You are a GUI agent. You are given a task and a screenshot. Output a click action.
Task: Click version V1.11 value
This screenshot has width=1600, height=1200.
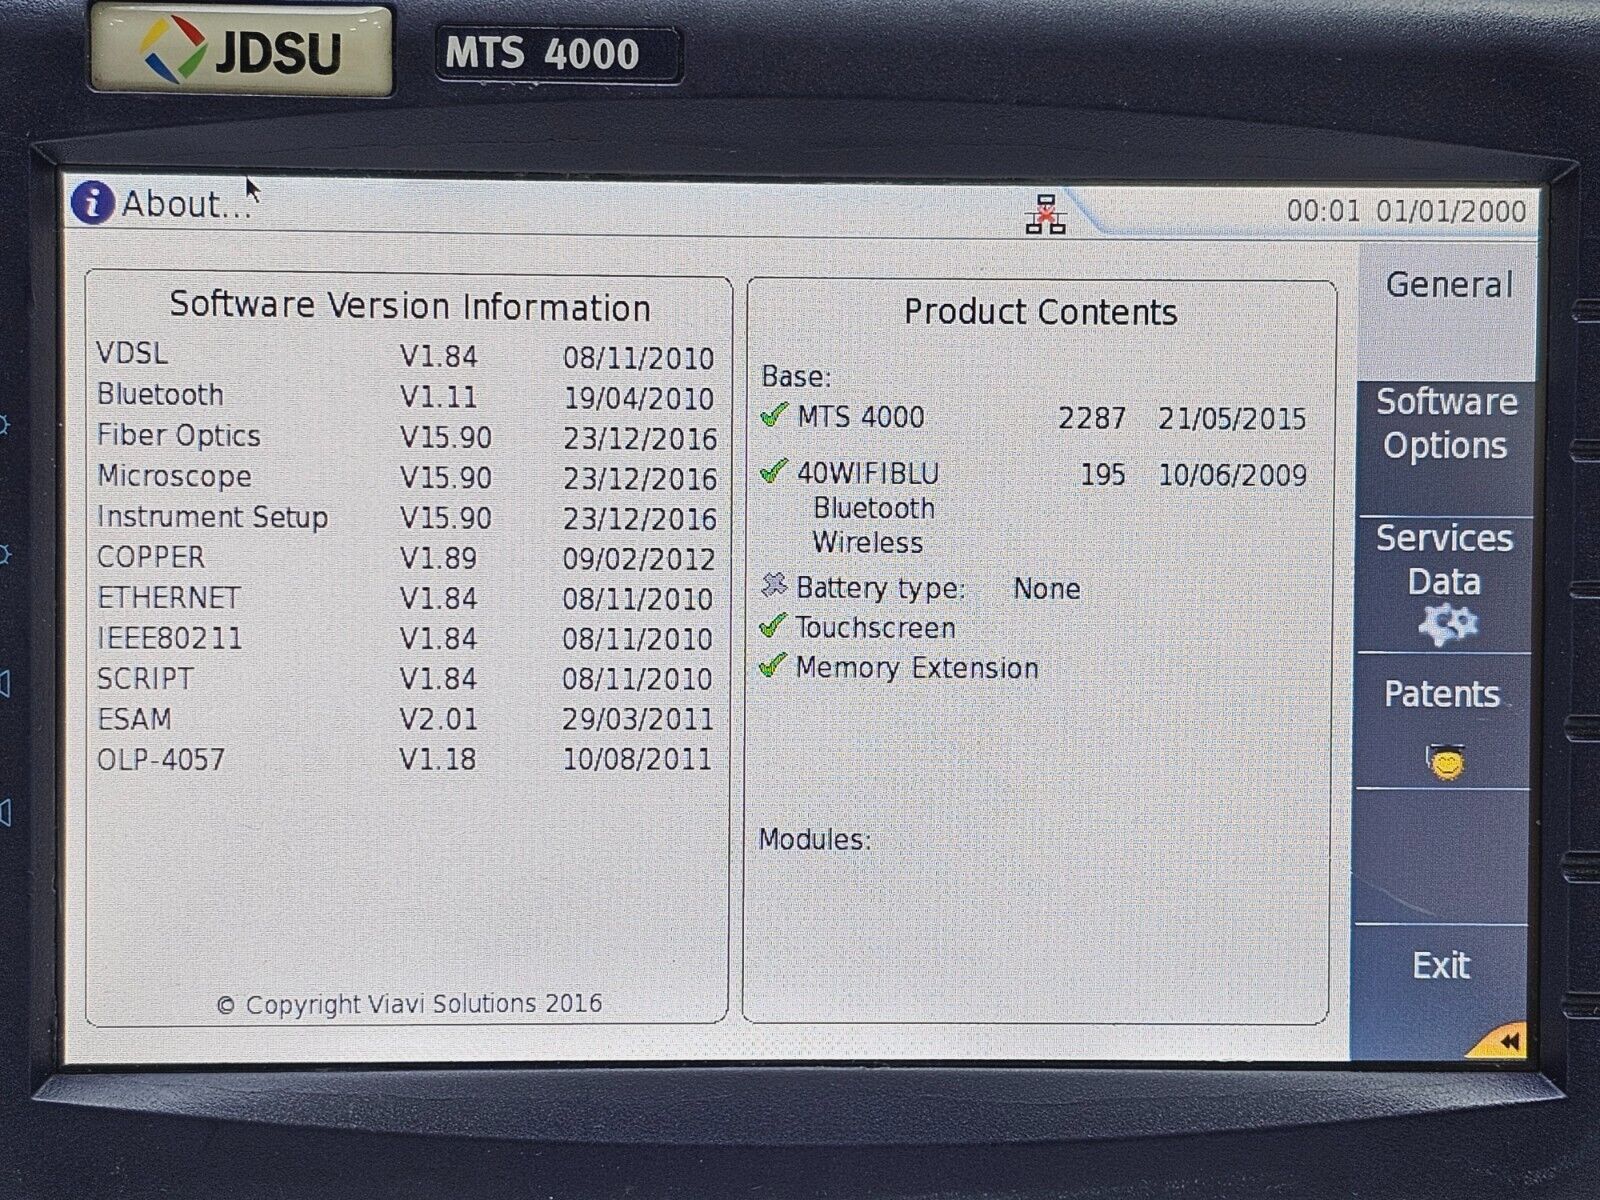438,397
